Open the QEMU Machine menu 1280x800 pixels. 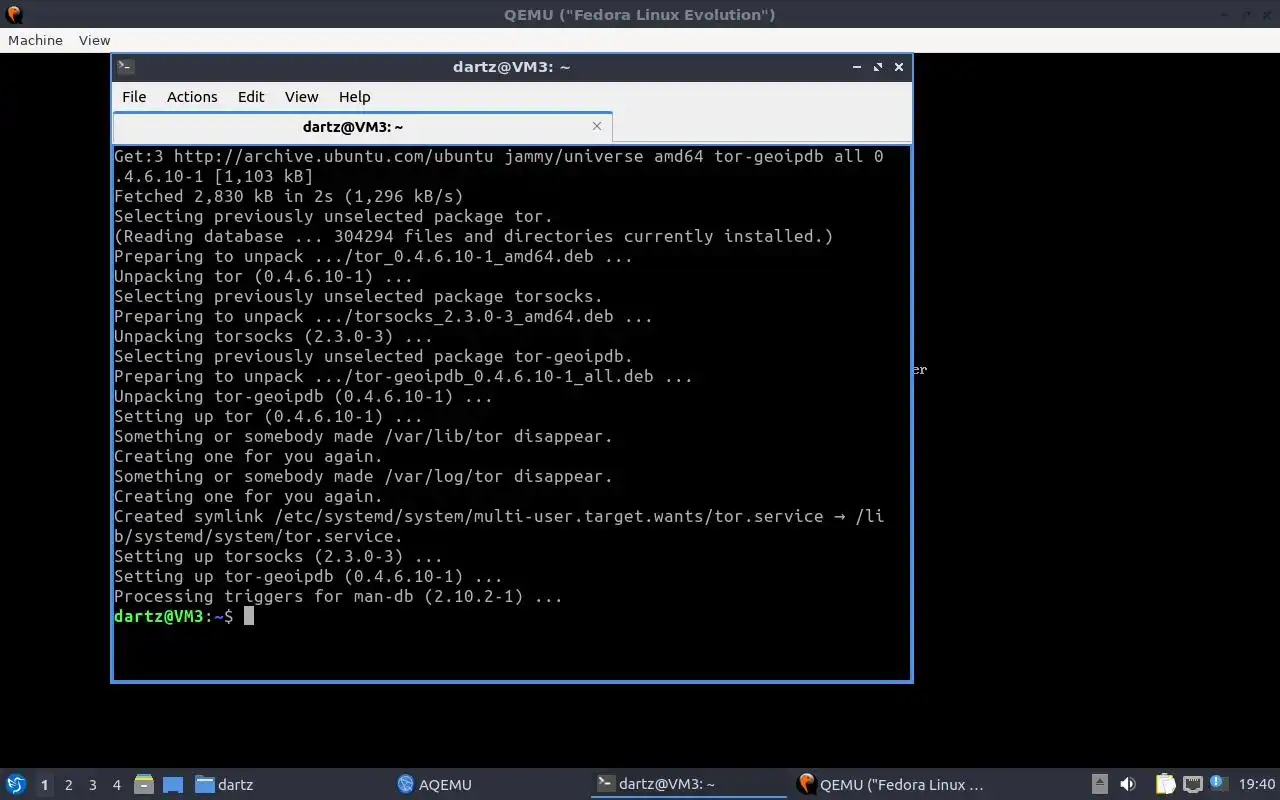pyautogui.click(x=35, y=40)
